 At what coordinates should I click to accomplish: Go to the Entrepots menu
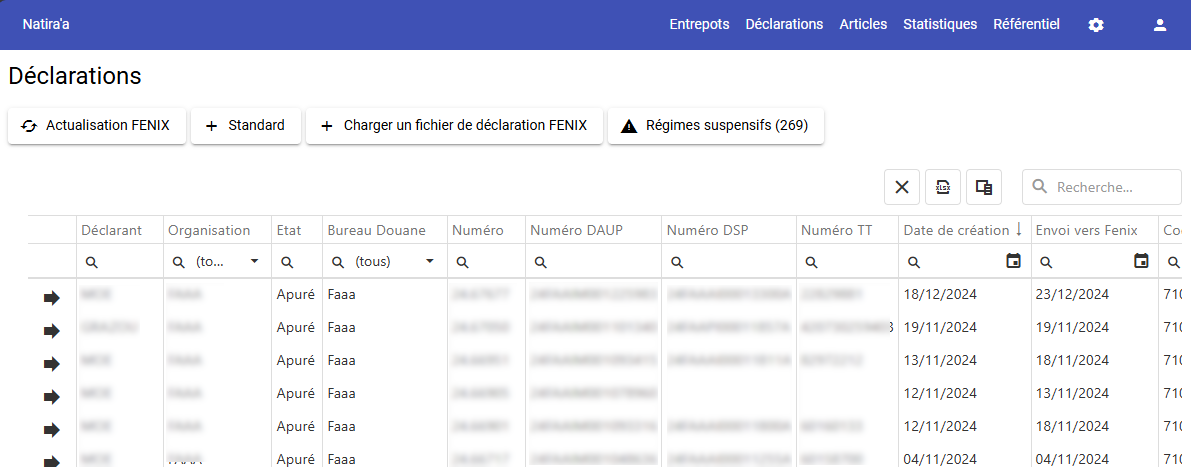tap(699, 25)
